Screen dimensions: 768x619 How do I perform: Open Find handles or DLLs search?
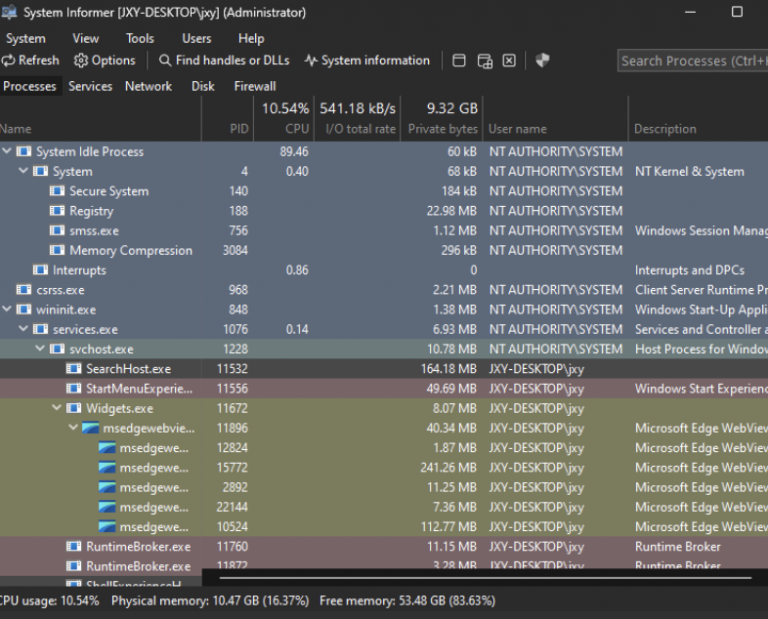point(165,61)
